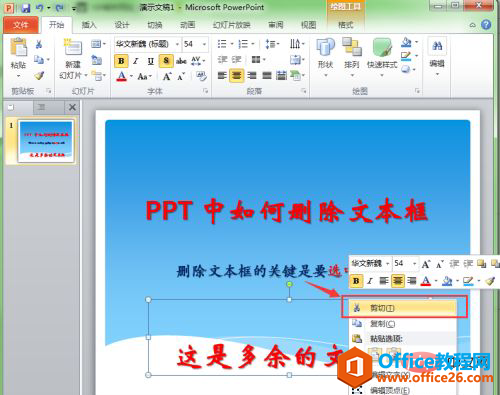Click the Redo icon in Quick Access Toolbar
Screen dimensions: 500x395
[60, 8]
